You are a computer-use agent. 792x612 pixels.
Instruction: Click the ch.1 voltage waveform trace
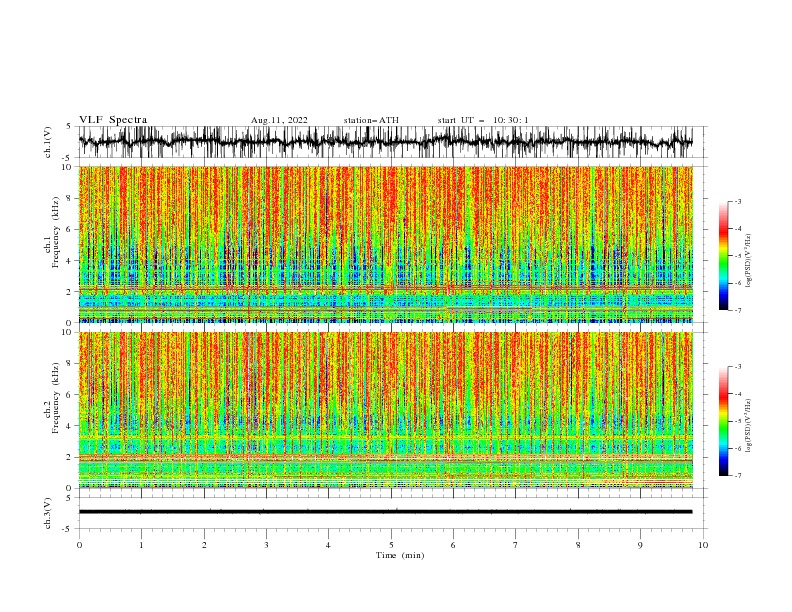pos(385,142)
